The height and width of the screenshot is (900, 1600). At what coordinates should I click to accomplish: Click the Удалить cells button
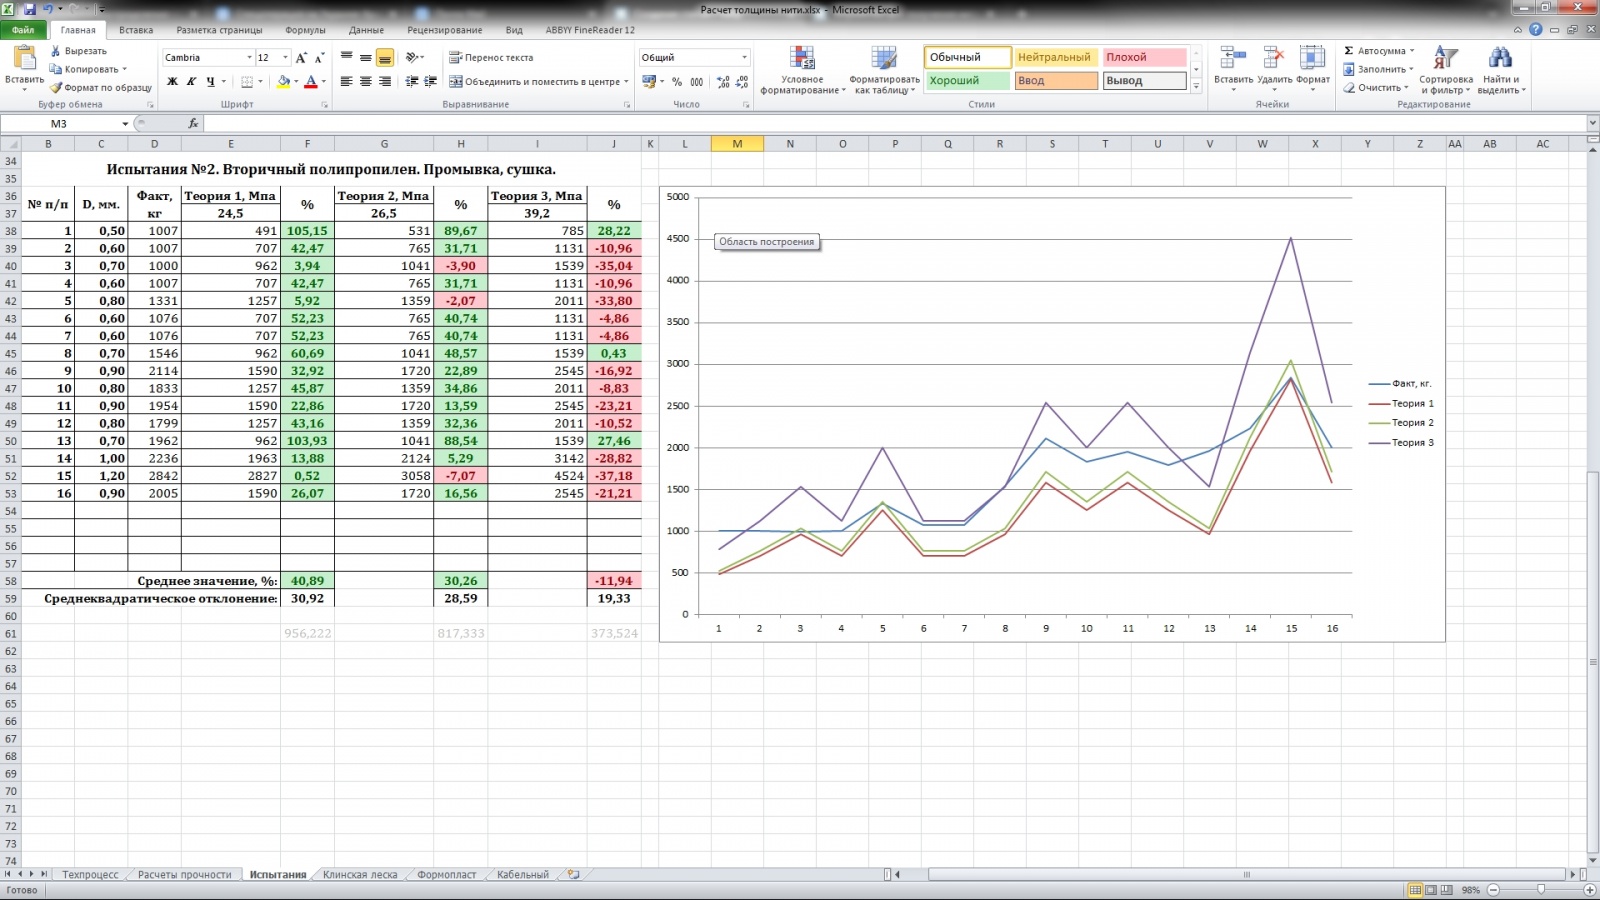(1274, 68)
